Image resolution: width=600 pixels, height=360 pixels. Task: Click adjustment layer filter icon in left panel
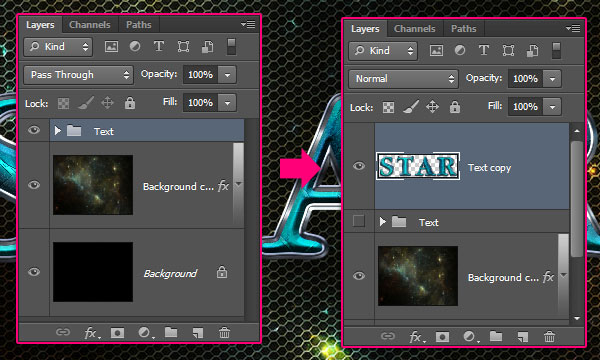pos(135,46)
